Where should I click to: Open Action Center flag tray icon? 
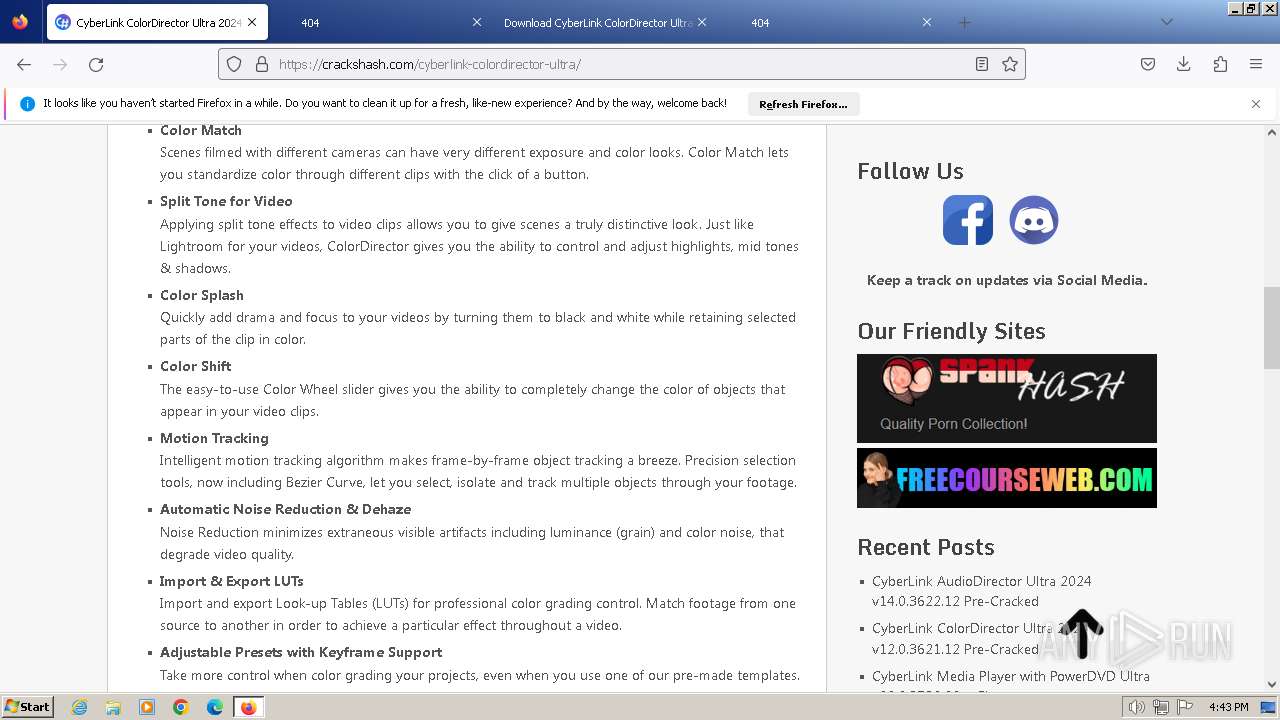click(x=1185, y=707)
